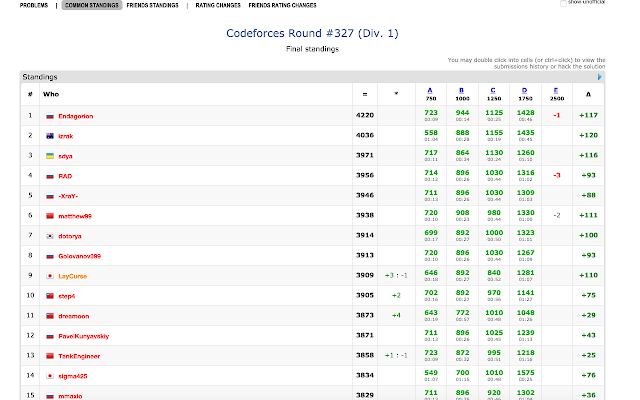Click the Ukrainian flag next to sdya
This screenshot has height=400, width=640.
click(x=50, y=156)
